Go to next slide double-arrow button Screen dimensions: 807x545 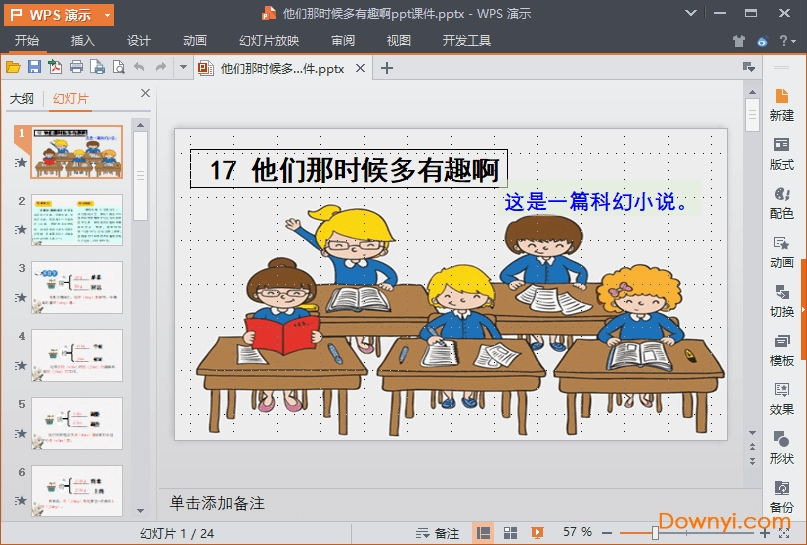tap(752, 461)
